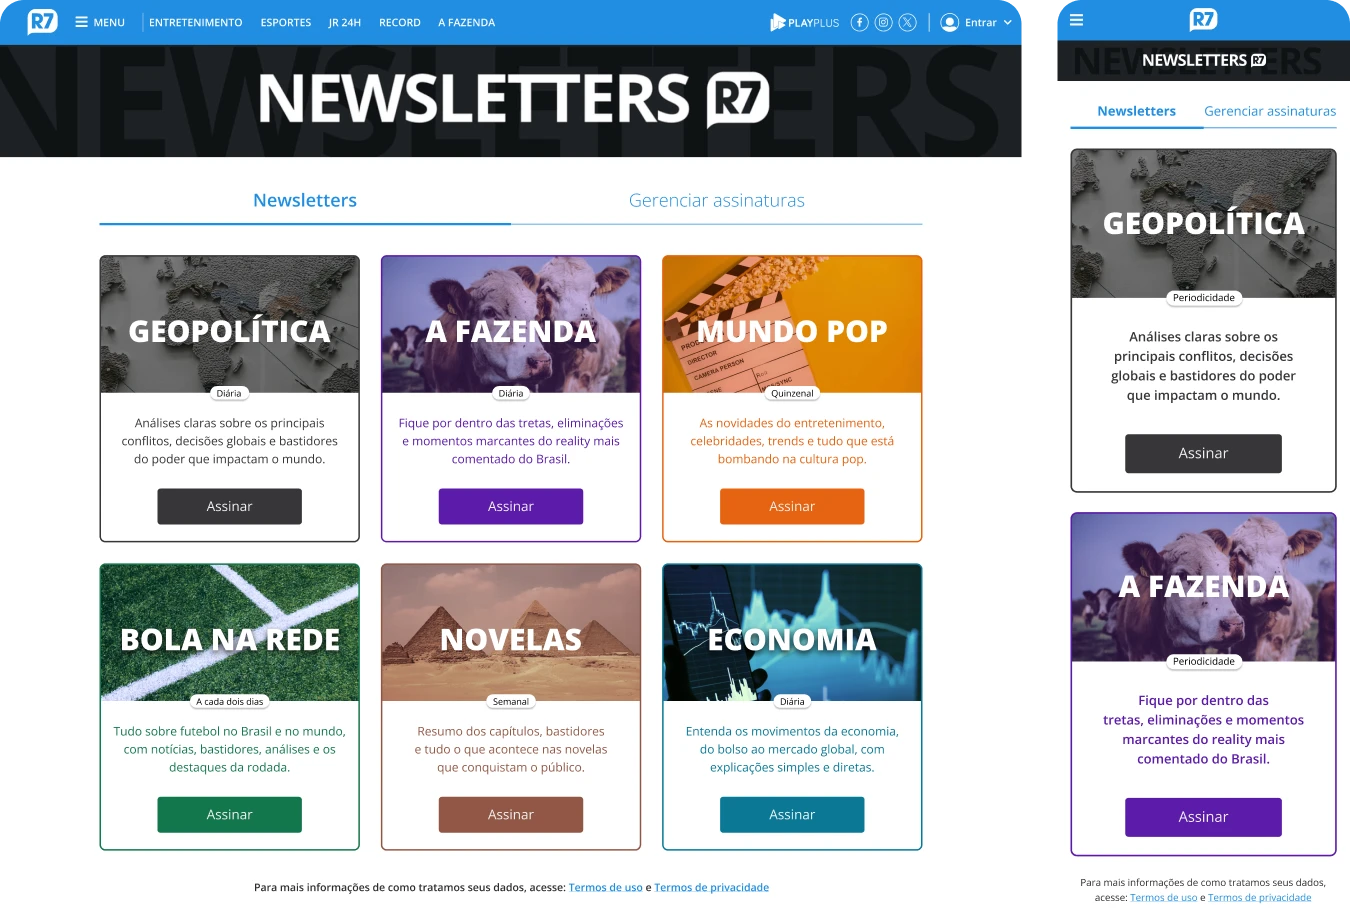This screenshot has height=924, width=1350.
Task: Open the desktop Geopolítica card image
Action: pos(229,324)
